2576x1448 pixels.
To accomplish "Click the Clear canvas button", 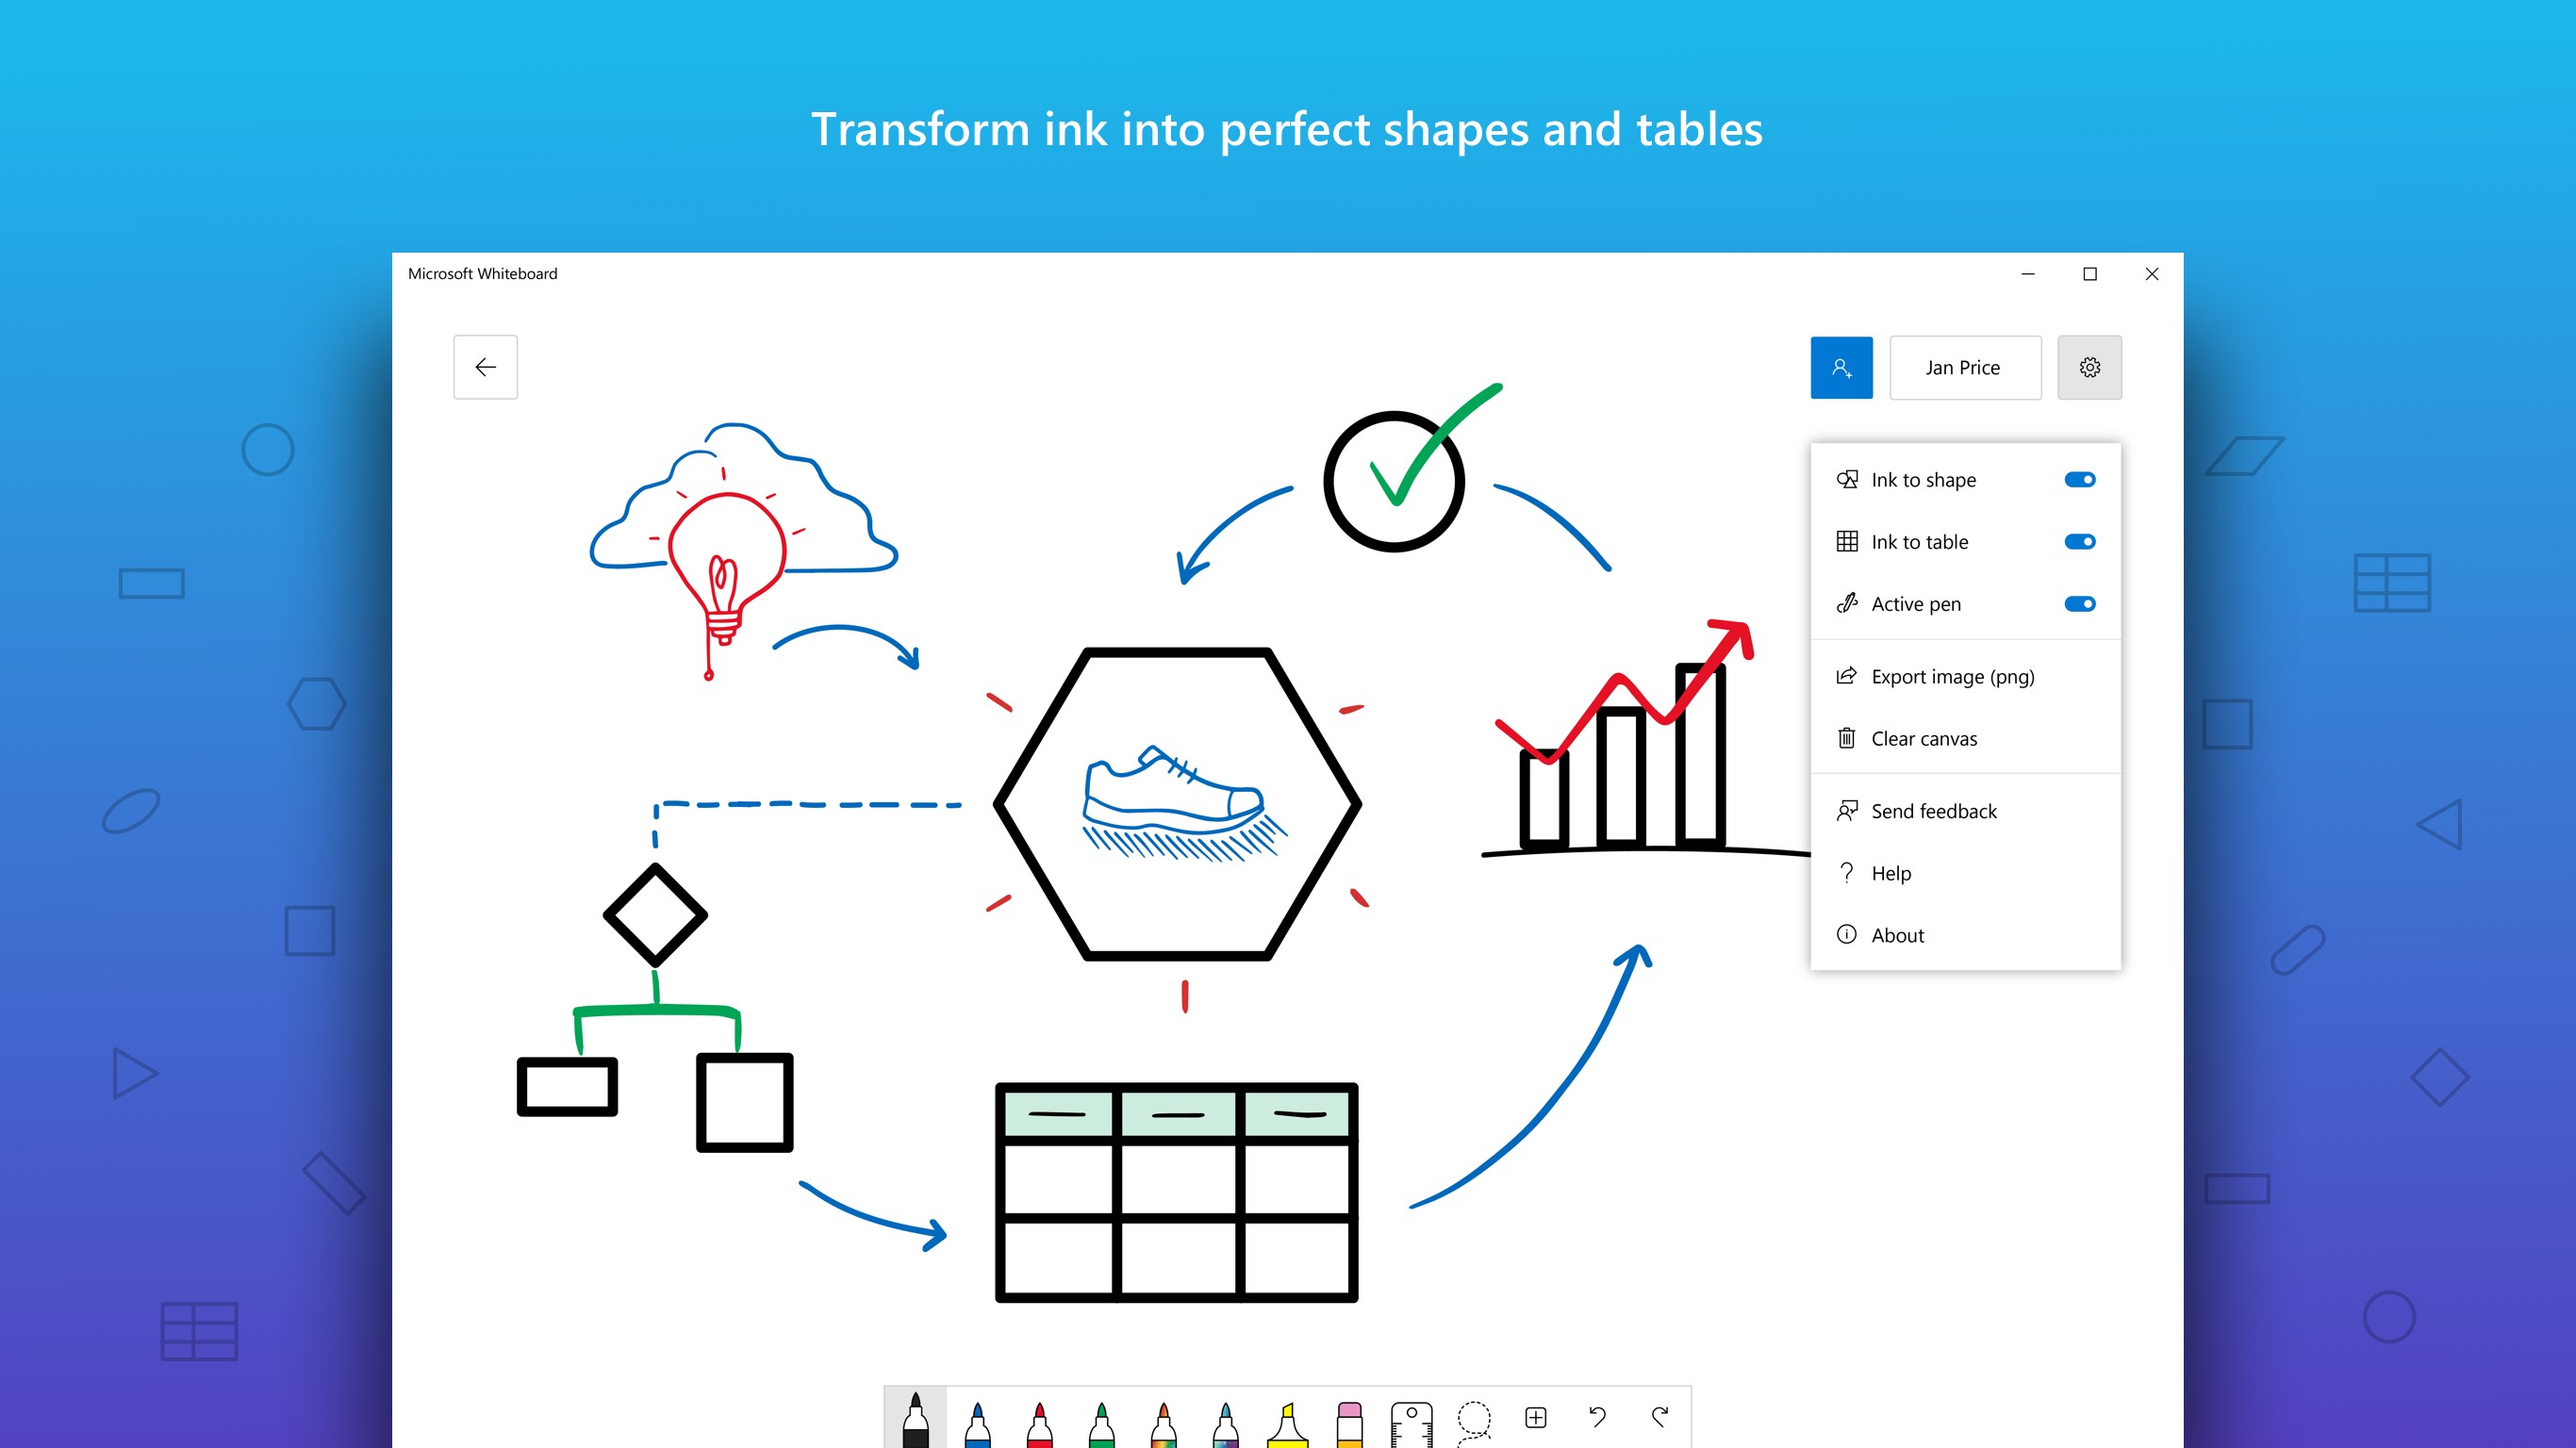I will click(x=1924, y=737).
